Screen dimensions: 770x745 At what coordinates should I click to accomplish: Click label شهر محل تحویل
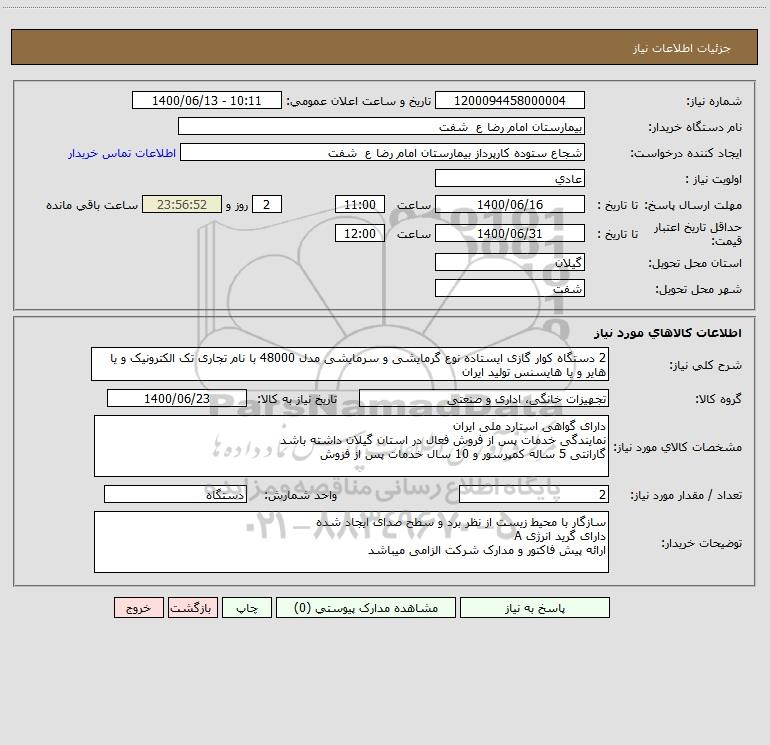click(x=698, y=290)
